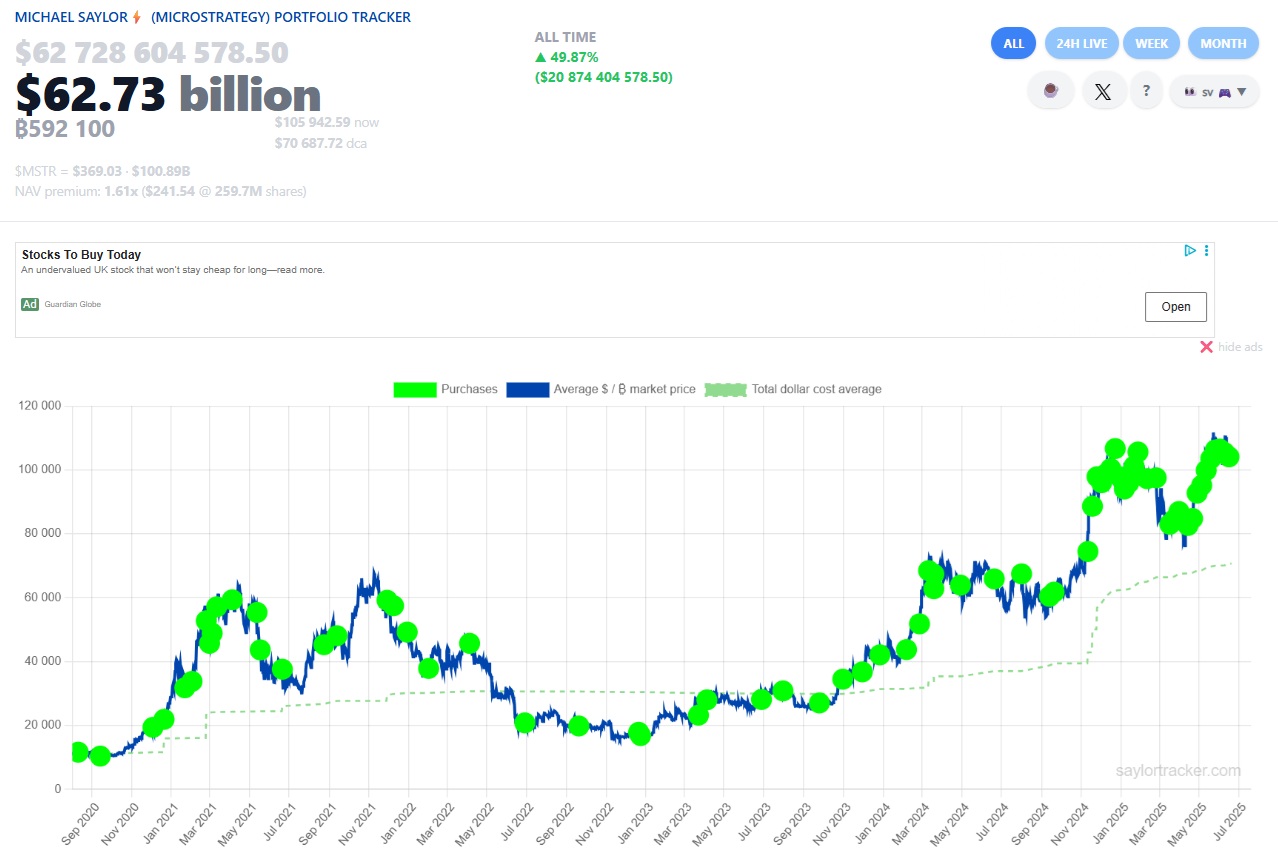Screen dimensions: 1278x861
Task: Click the 120 000 y-axis label
Action: pyautogui.click(x=40, y=406)
